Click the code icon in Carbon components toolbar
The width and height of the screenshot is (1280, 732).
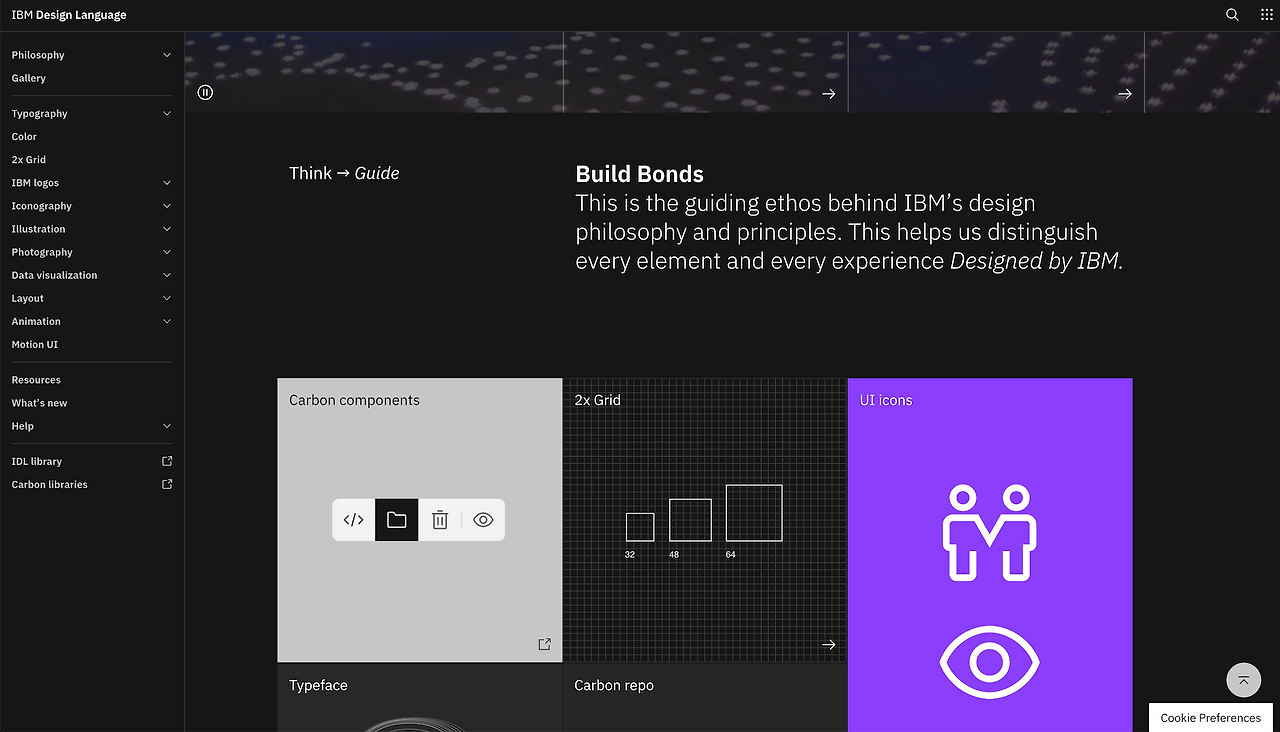point(353,520)
